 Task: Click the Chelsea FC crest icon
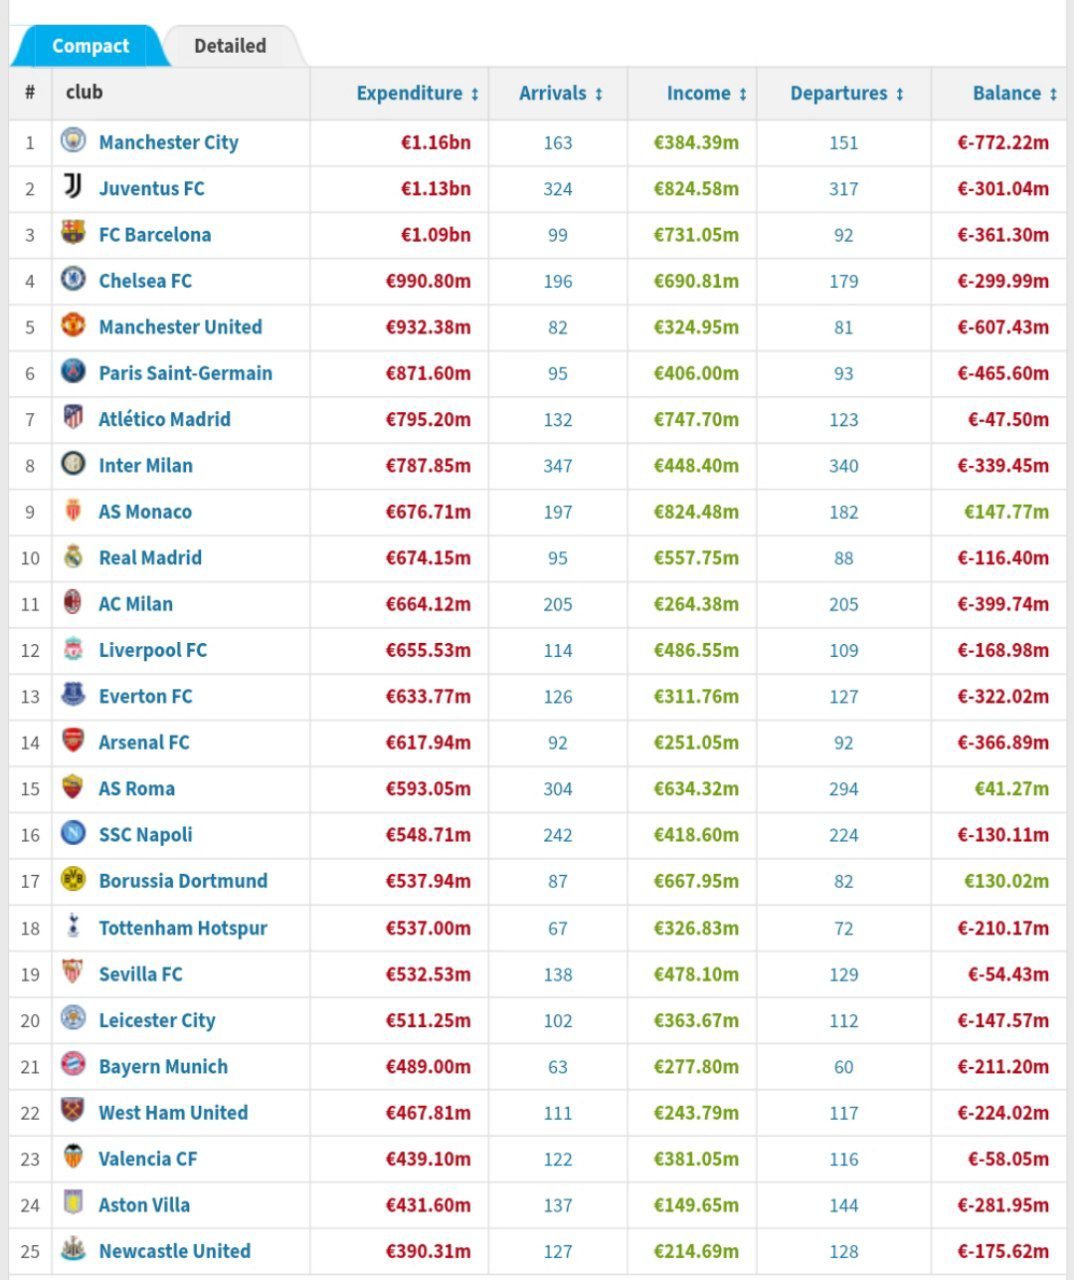pos(73,279)
